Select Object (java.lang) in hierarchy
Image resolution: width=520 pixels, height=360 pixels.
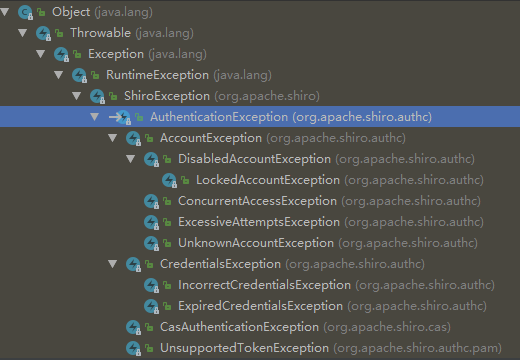(x=102, y=12)
